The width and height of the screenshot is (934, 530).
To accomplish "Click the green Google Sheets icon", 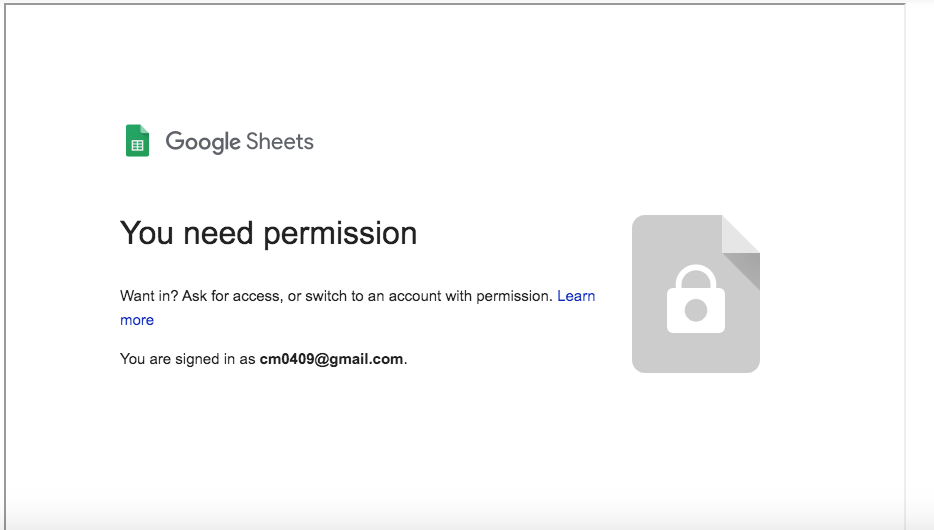I will (137, 141).
